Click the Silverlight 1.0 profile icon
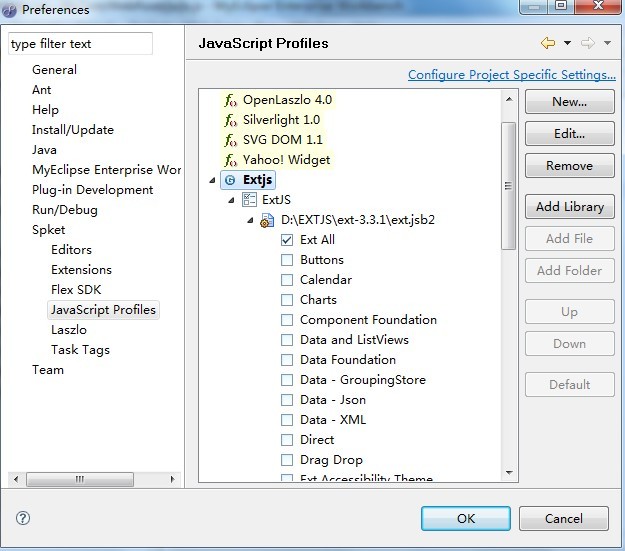The width and height of the screenshot is (625, 551). [230, 120]
